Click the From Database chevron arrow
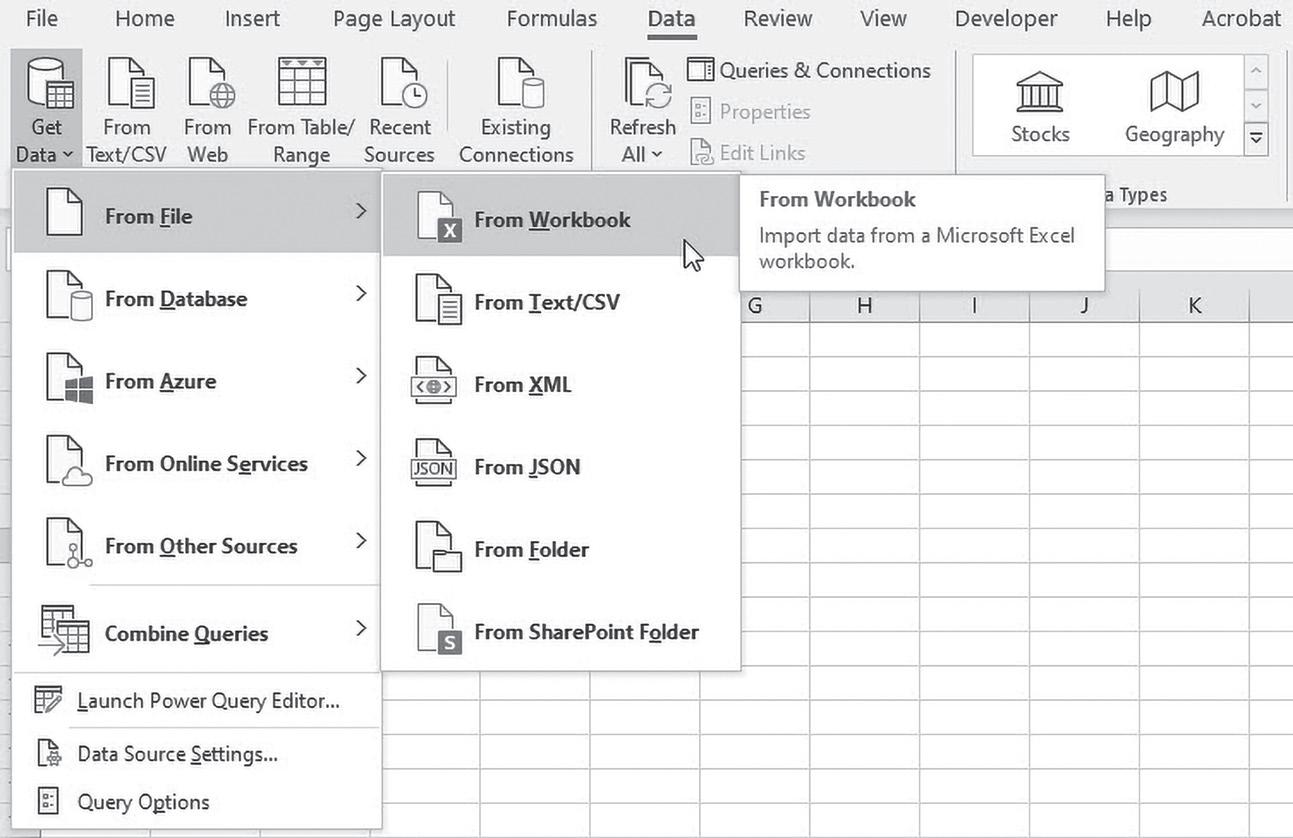The image size is (1293, 838). [x=361, y=294]
